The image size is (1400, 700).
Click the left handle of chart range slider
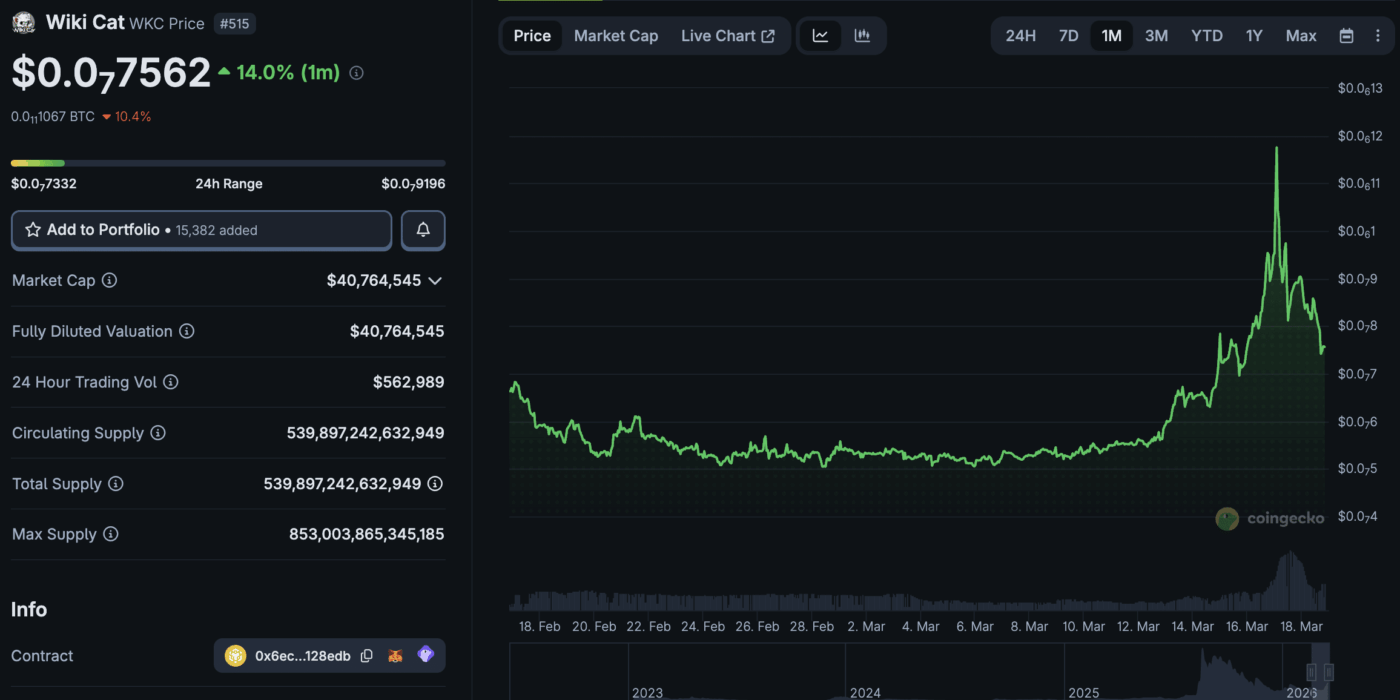[x=1313, y=672]
